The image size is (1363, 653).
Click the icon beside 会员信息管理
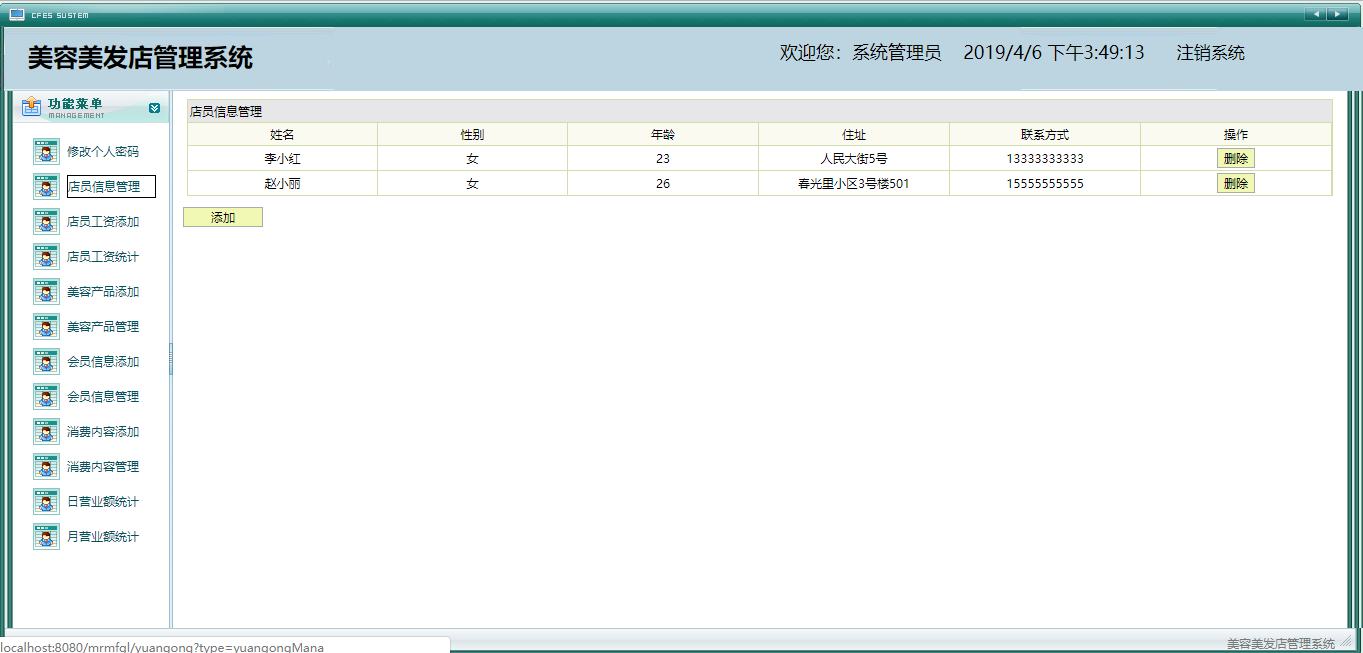pyautogui.click(x=46, y=397)
